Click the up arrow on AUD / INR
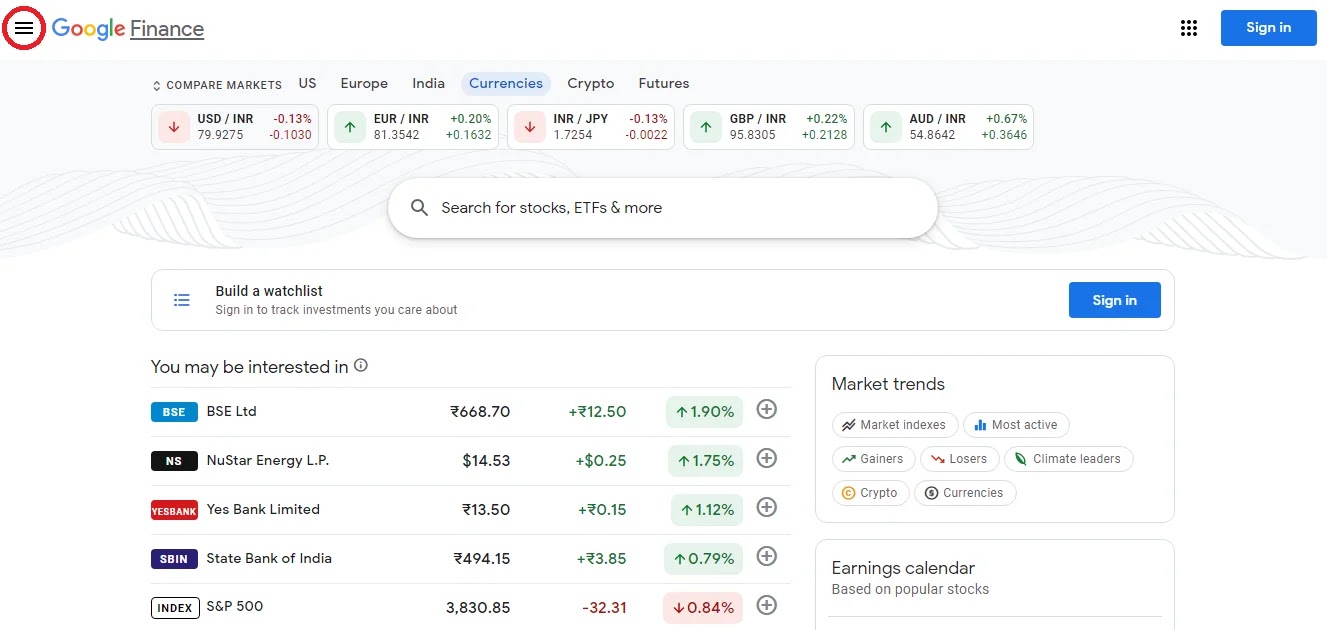The image size is (1327, 630). tap(886, 127)
